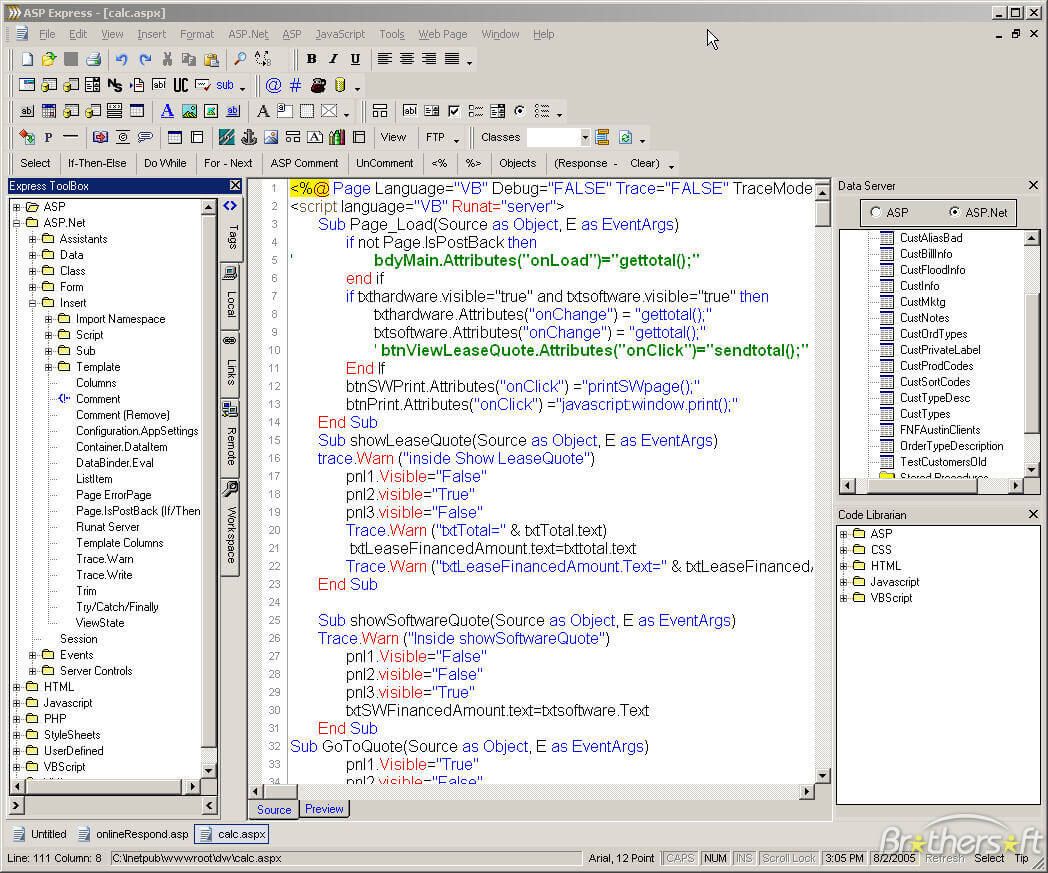Click the Bold formatting icon

tap(311, 59)
